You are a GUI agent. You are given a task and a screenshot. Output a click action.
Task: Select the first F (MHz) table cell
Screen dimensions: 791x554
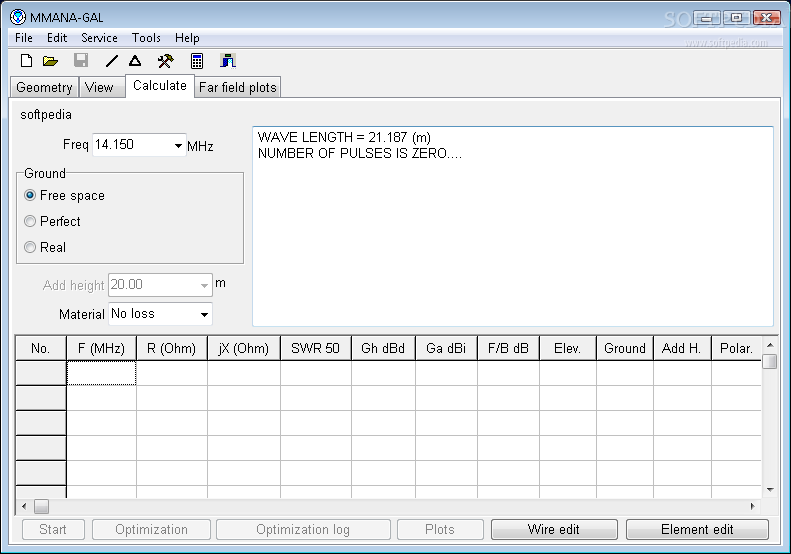pos(101,373)
